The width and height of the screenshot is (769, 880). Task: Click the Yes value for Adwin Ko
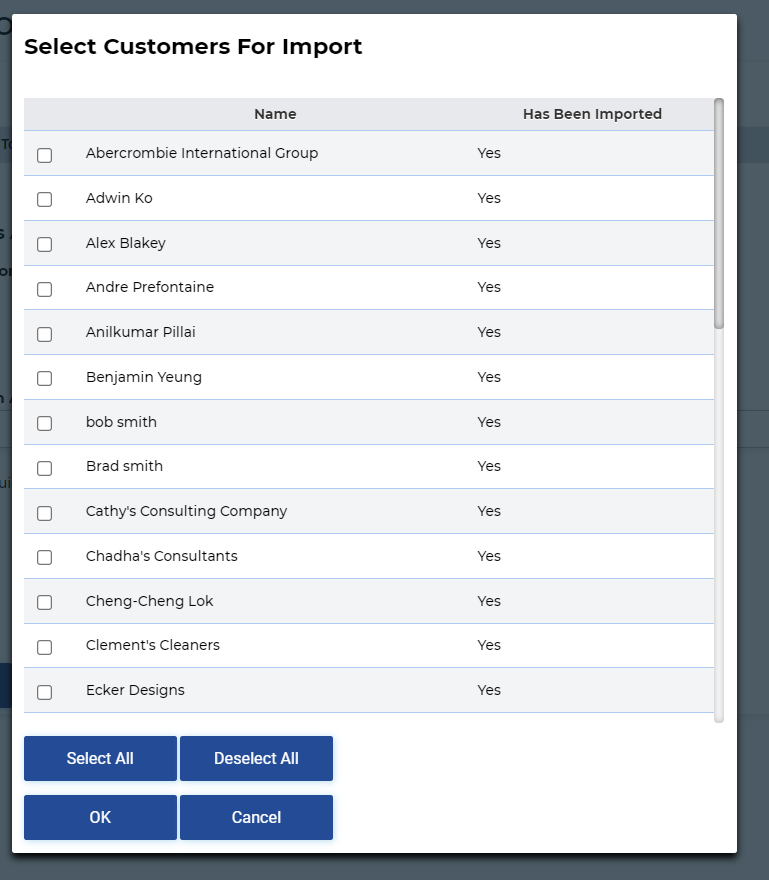[x=489, y=198]
